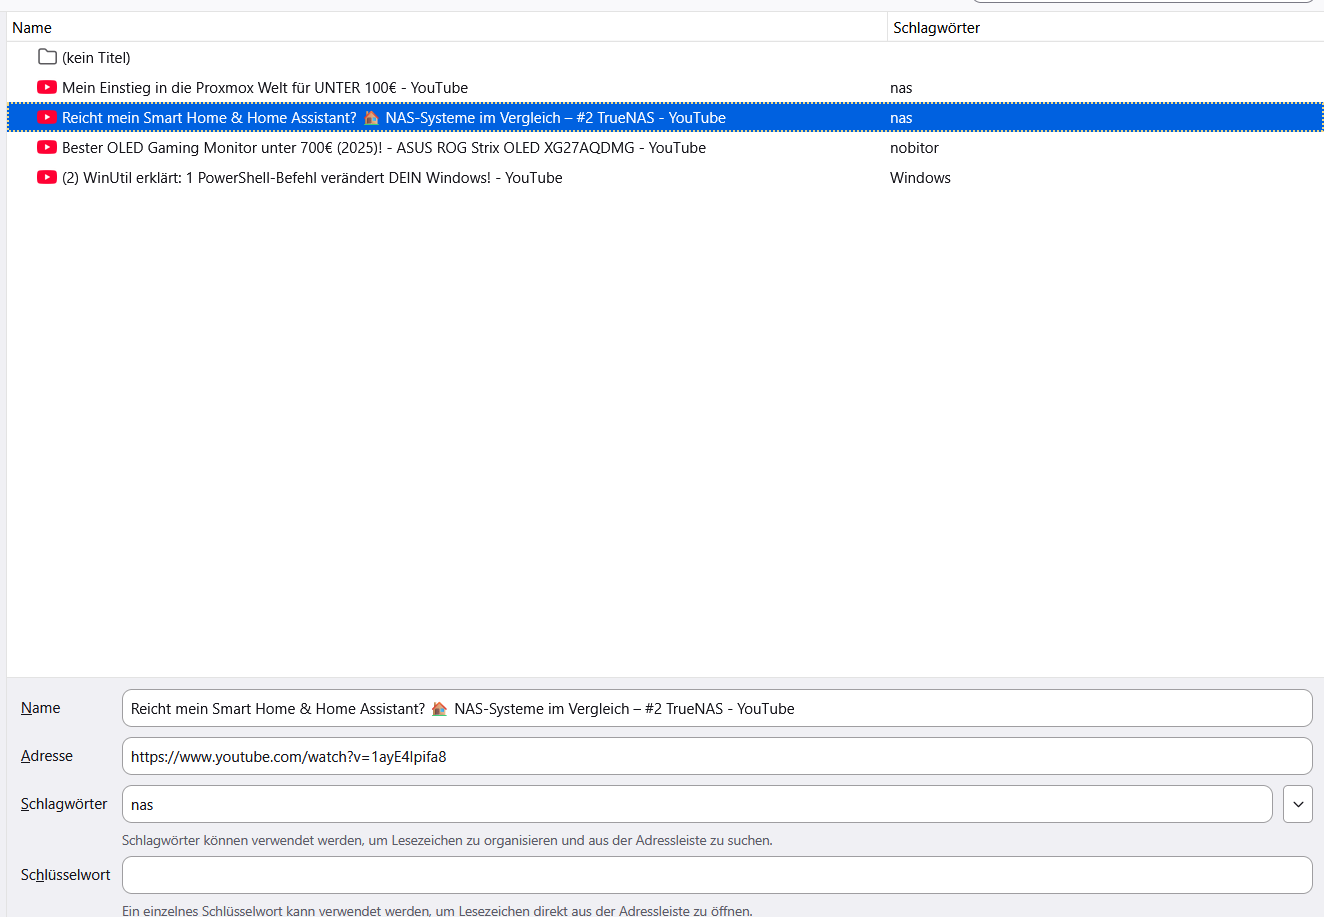Viewport: 1324px width, 917px height.
Task: Click the Adresse field label
Action: 47,756
